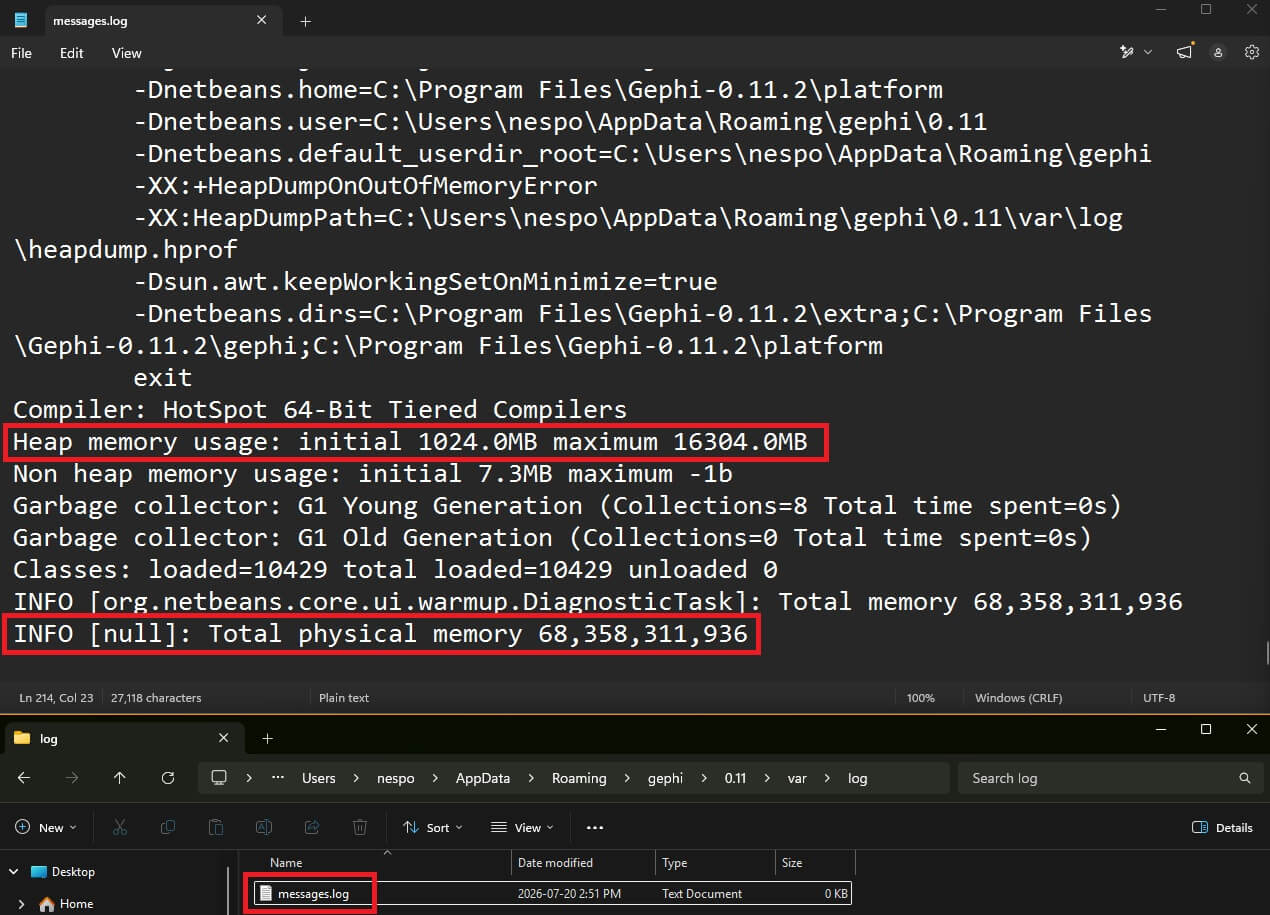Click the 100% zoom level in status bar
The width and height of the screenshot is (1270, 915).
coord(921,698)
